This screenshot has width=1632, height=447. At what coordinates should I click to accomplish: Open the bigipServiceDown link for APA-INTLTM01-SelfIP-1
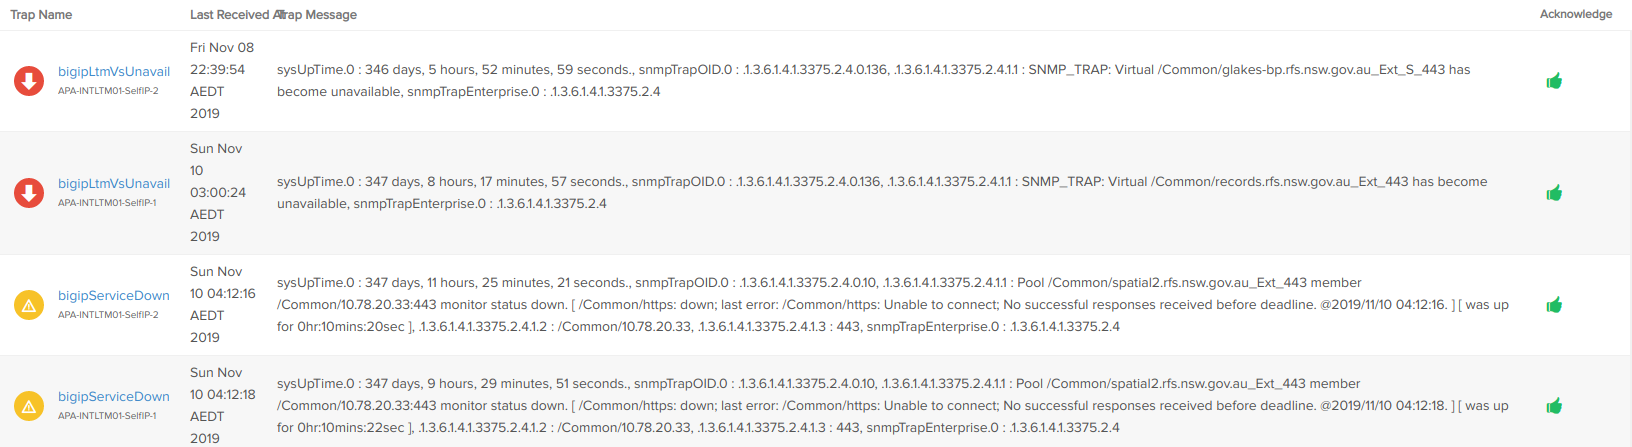point(114,397)
